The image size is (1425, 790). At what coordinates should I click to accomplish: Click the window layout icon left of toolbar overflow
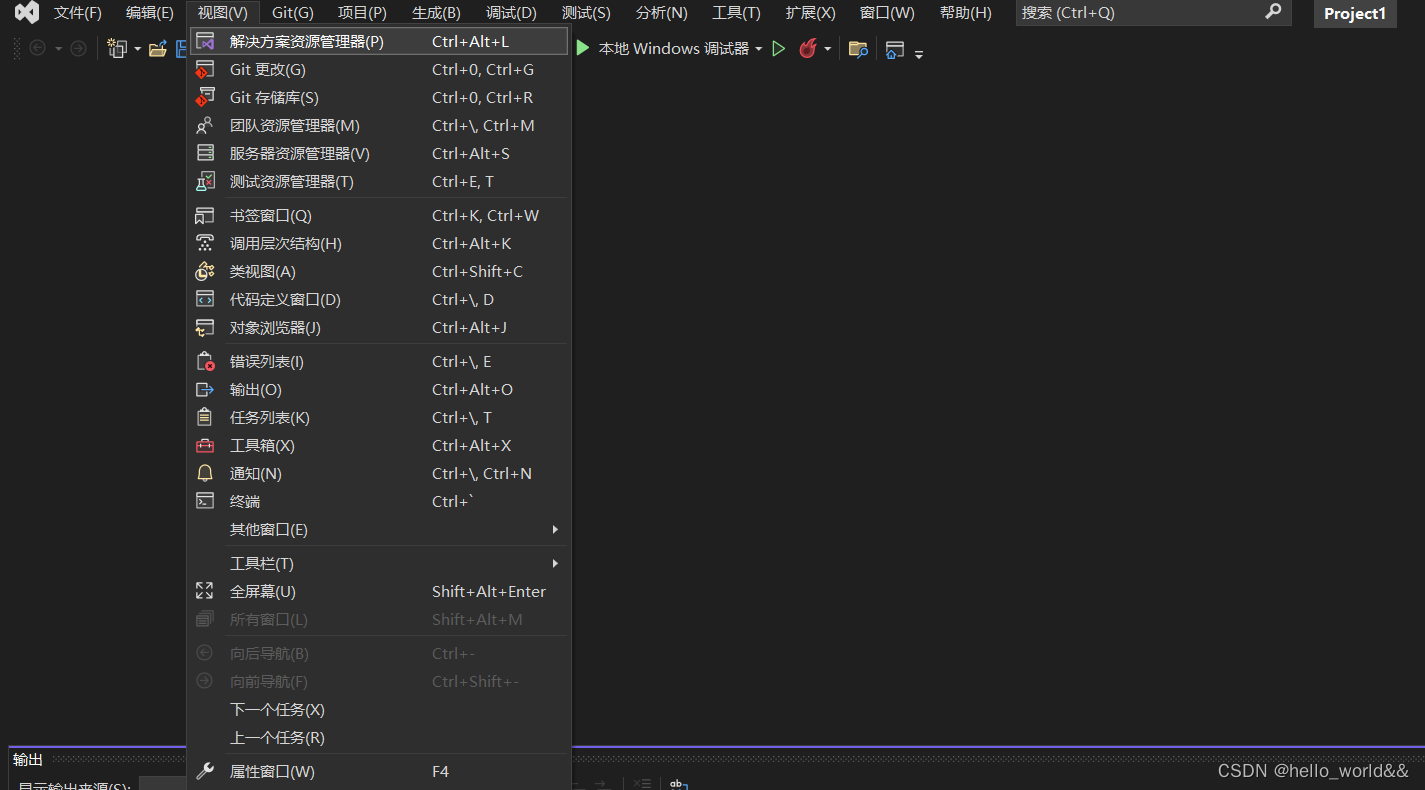click(895, 49)
